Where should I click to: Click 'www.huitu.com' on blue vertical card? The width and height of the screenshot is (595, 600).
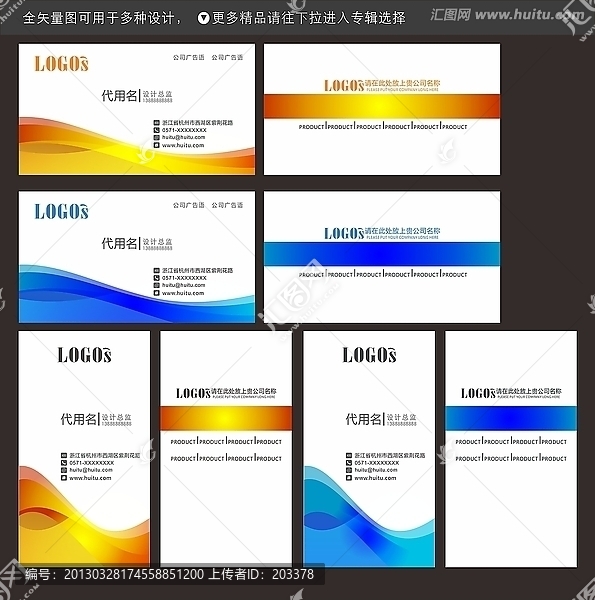(375, 478)
